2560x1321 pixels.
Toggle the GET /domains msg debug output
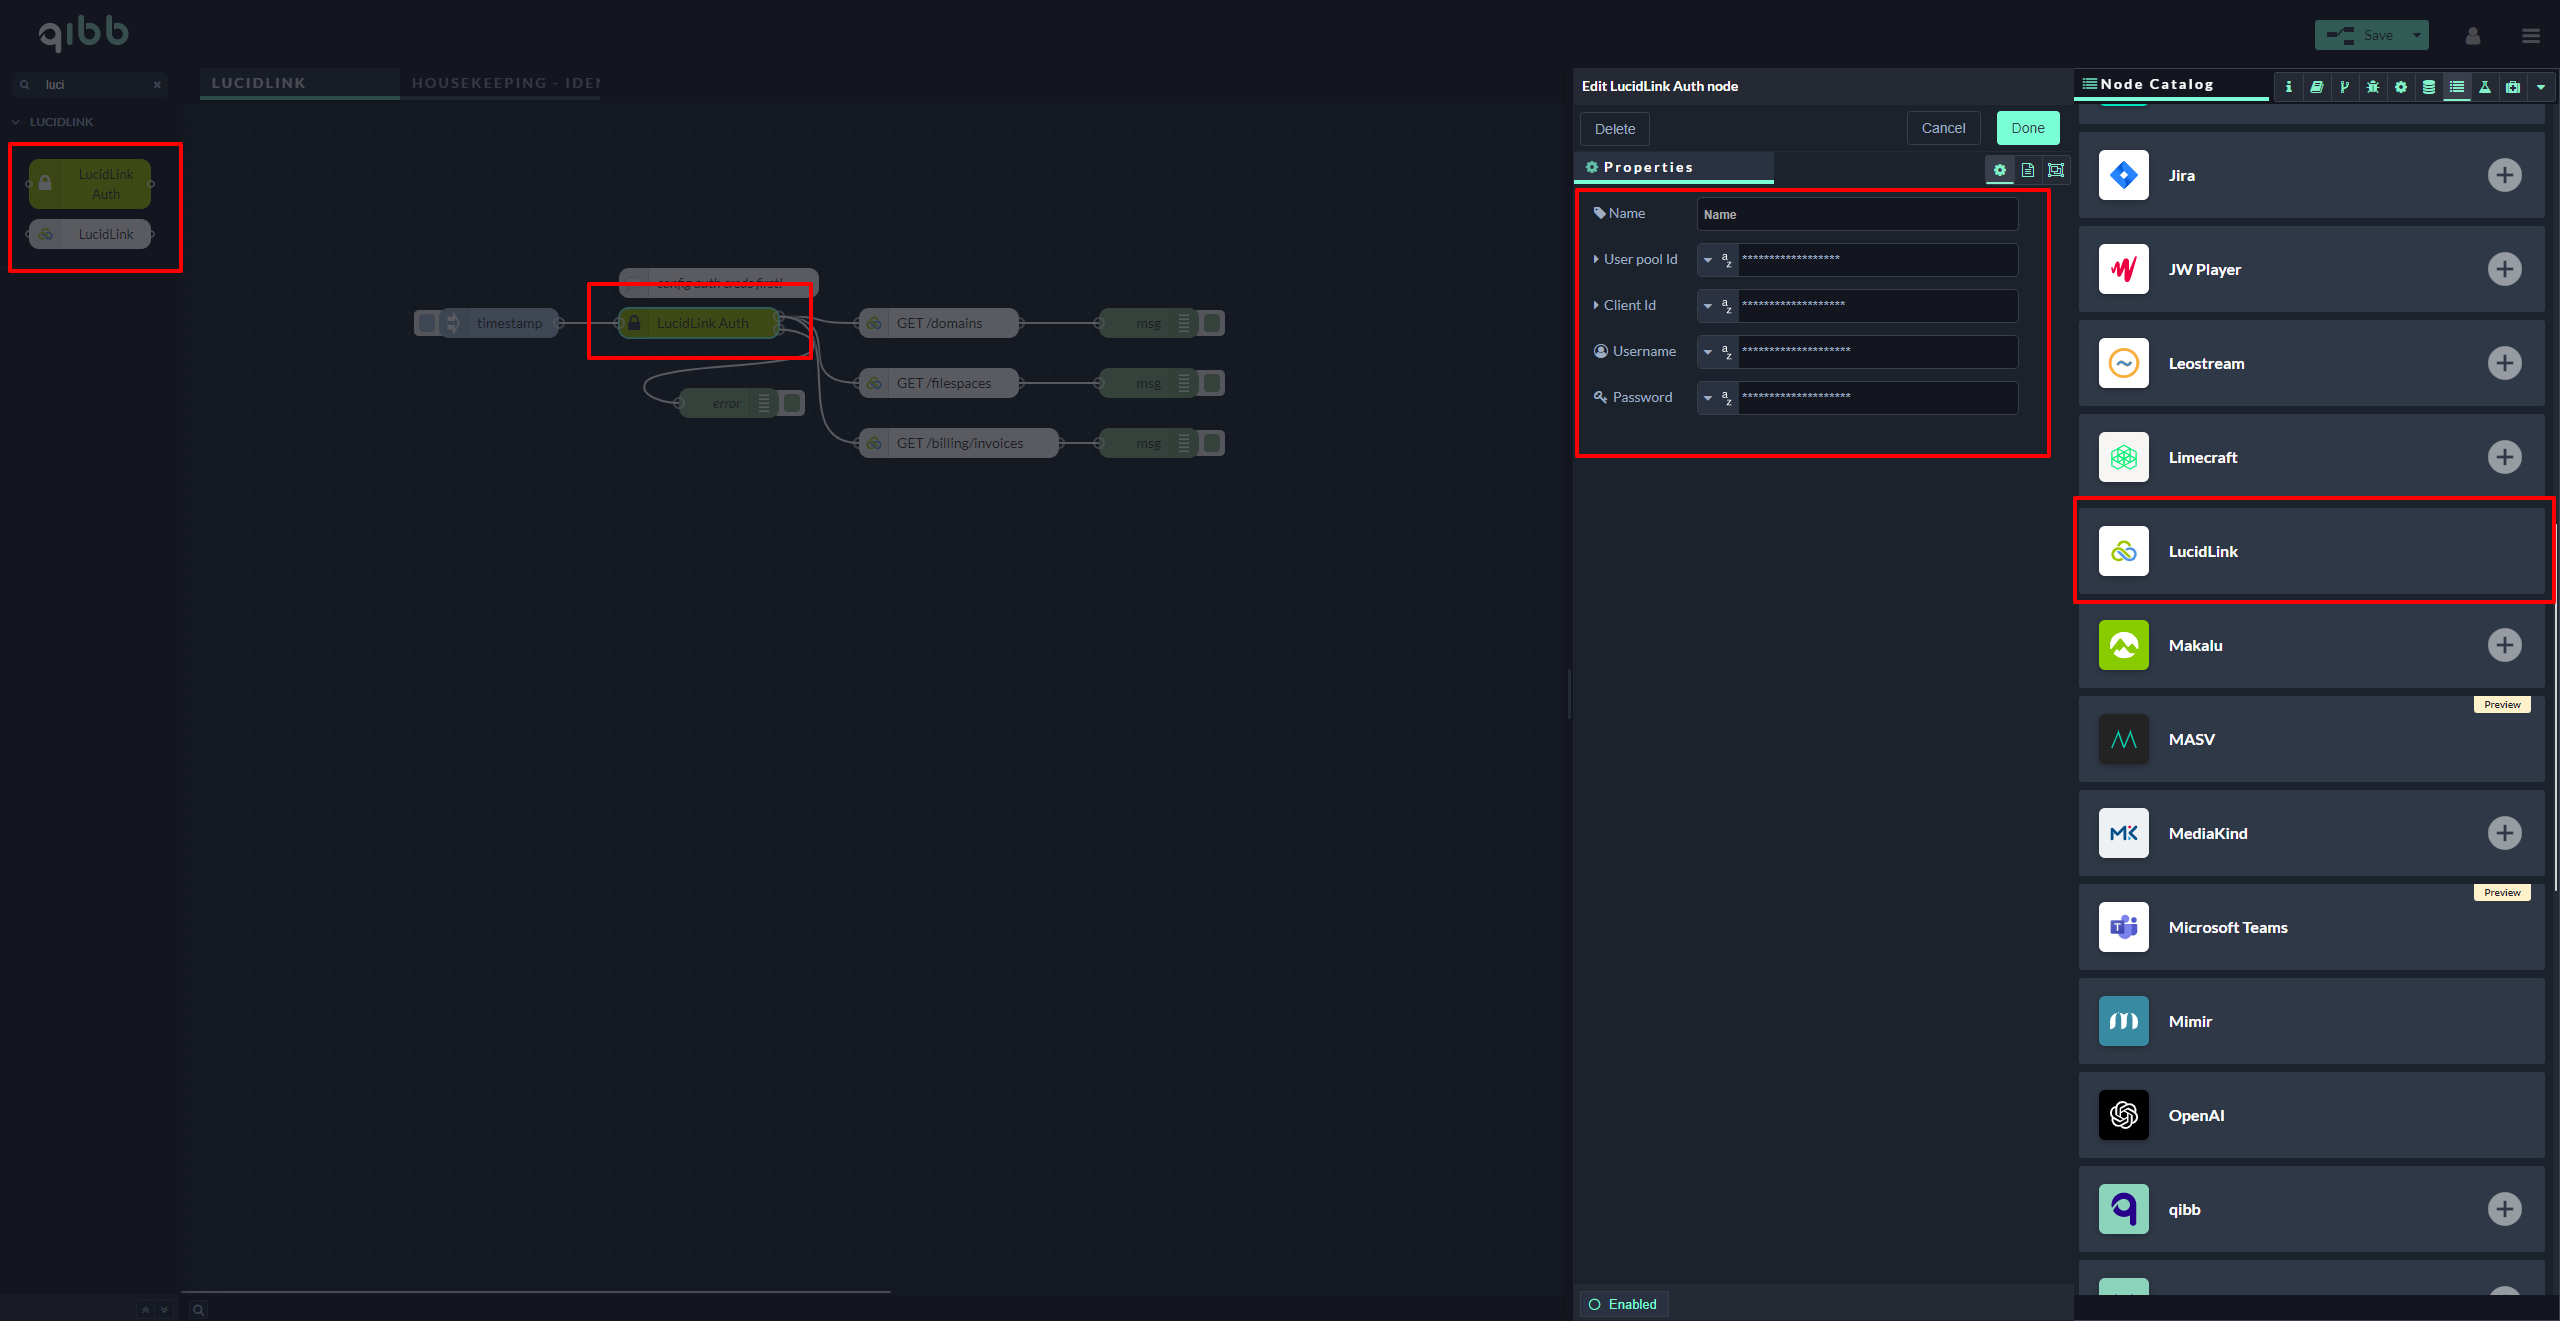click(1212, 323)
